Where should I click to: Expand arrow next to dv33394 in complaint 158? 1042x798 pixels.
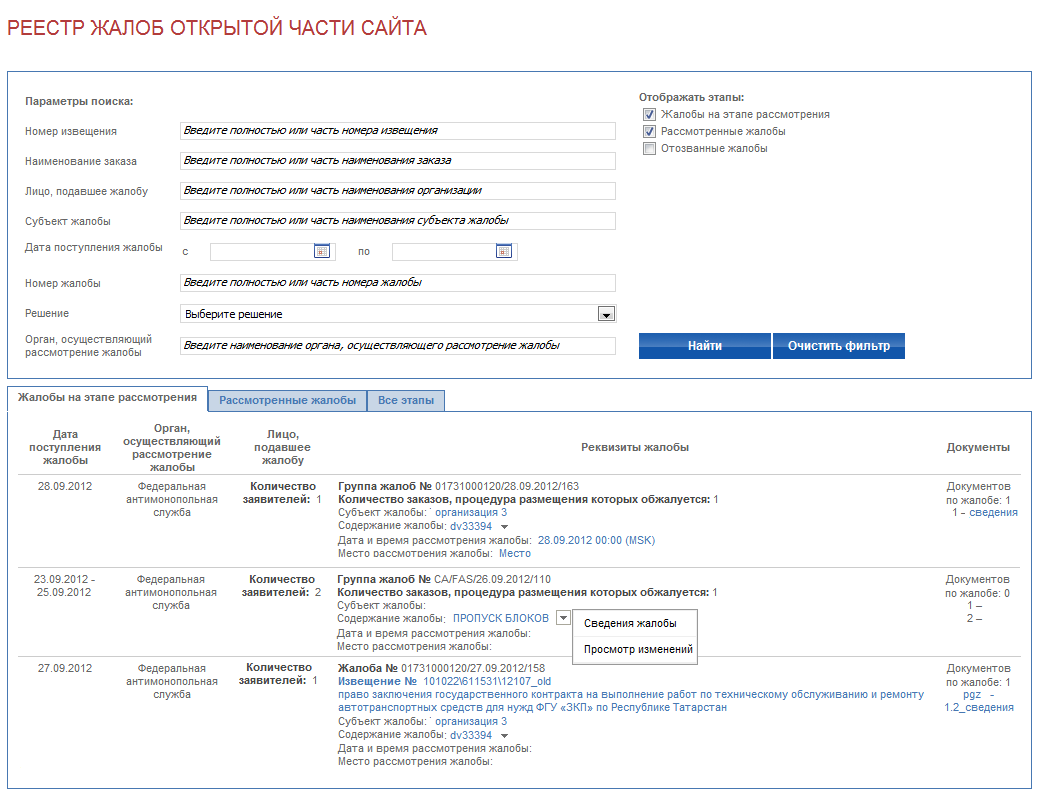click(504, 736)
